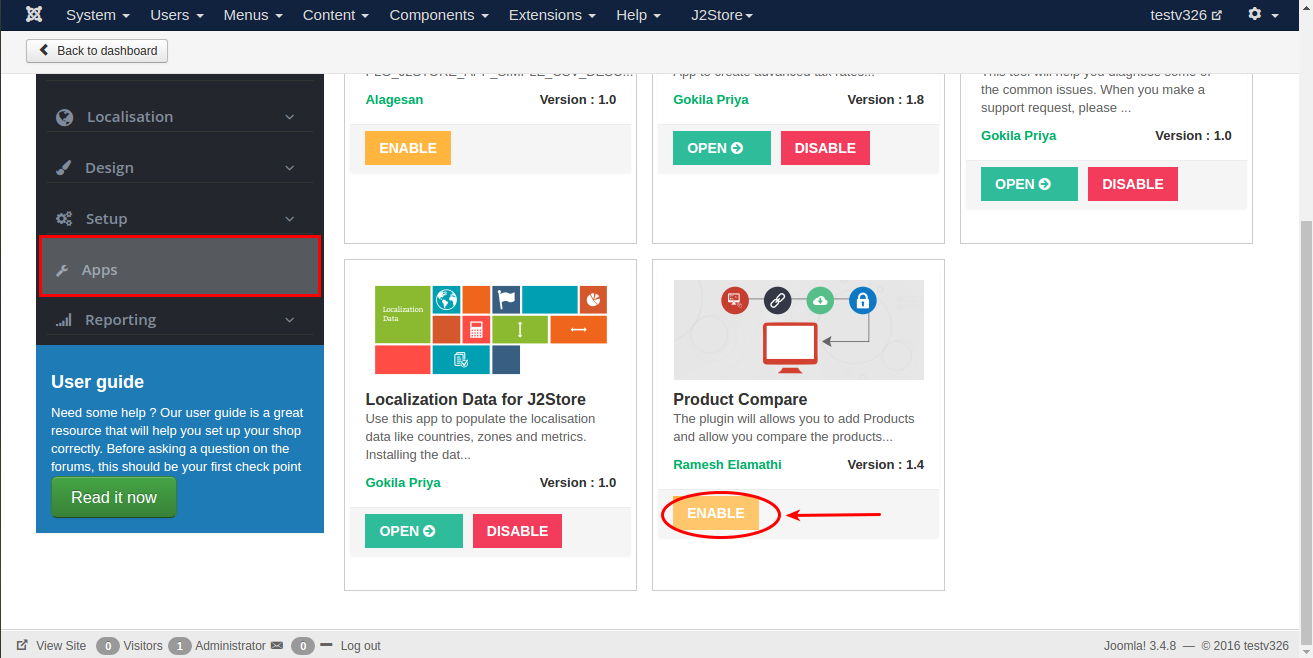Click Version : 1.4 text

coord(886,465)
